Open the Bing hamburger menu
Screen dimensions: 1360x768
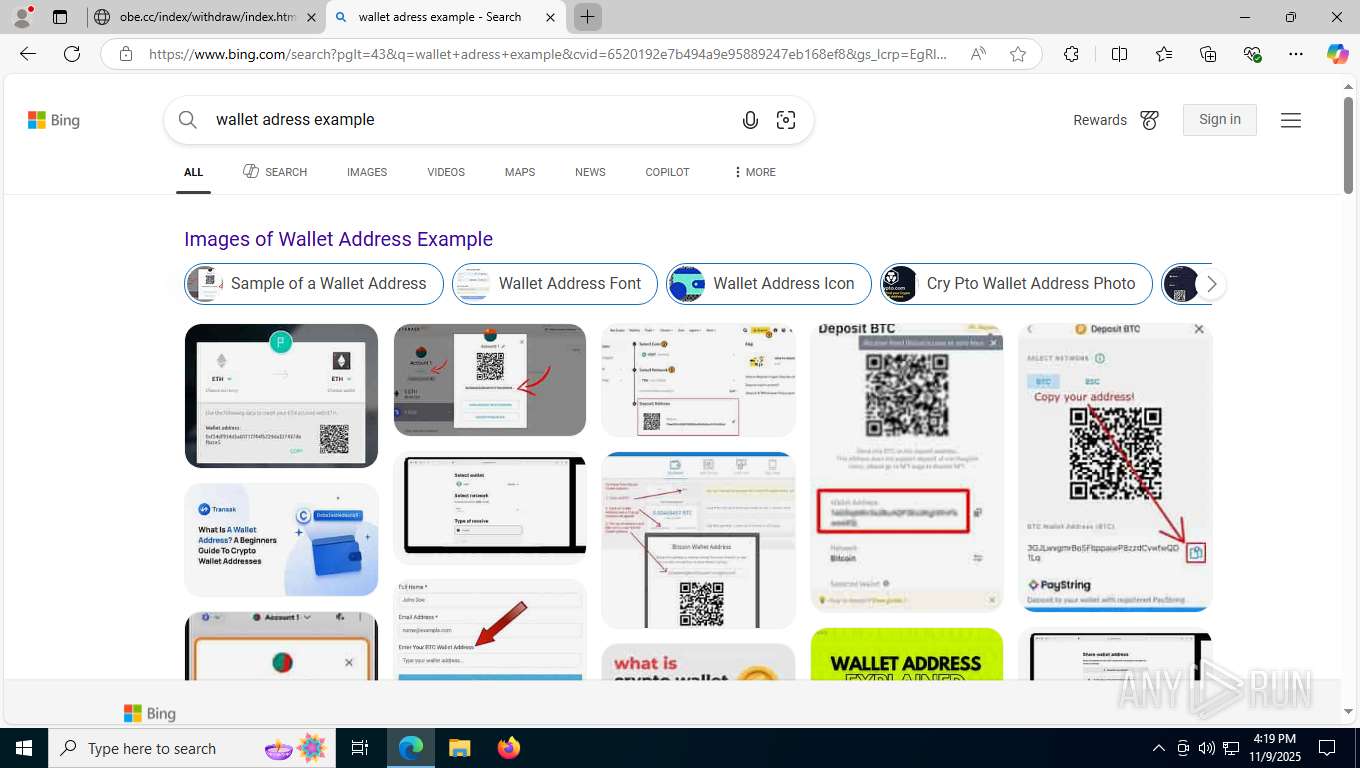1291,120
